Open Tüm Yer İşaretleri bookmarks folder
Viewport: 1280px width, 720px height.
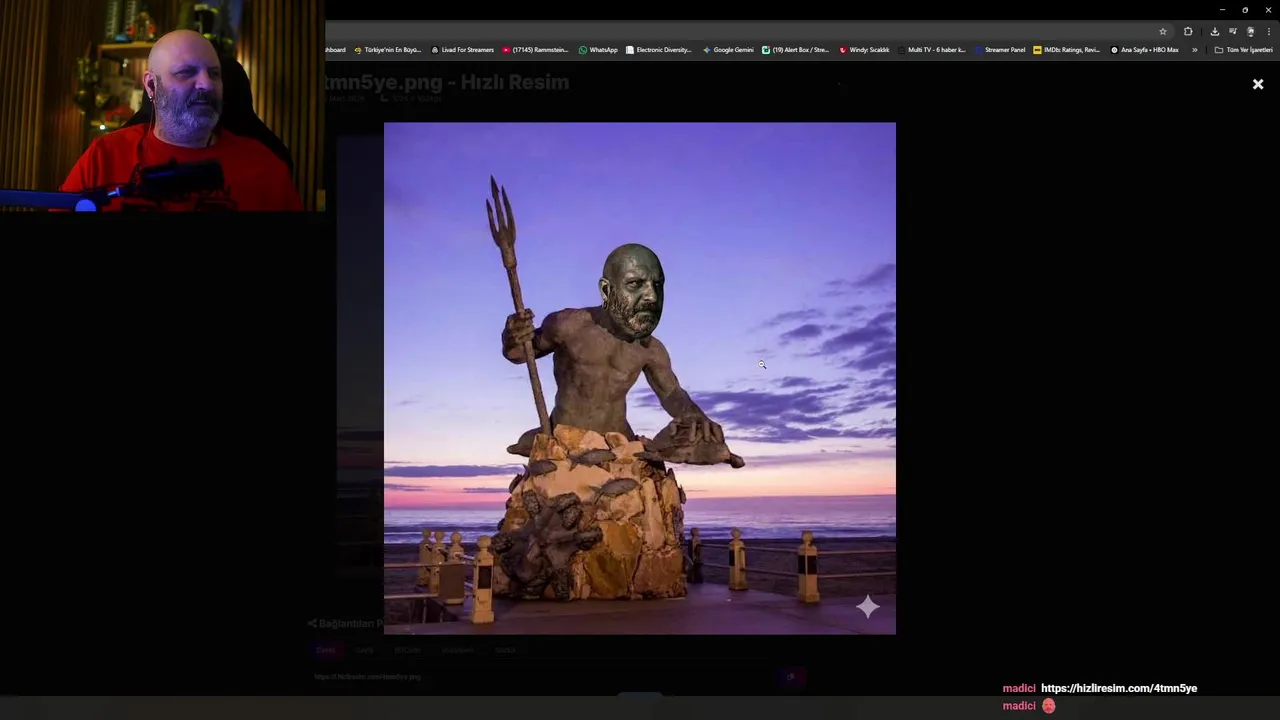coord(1243,50)
